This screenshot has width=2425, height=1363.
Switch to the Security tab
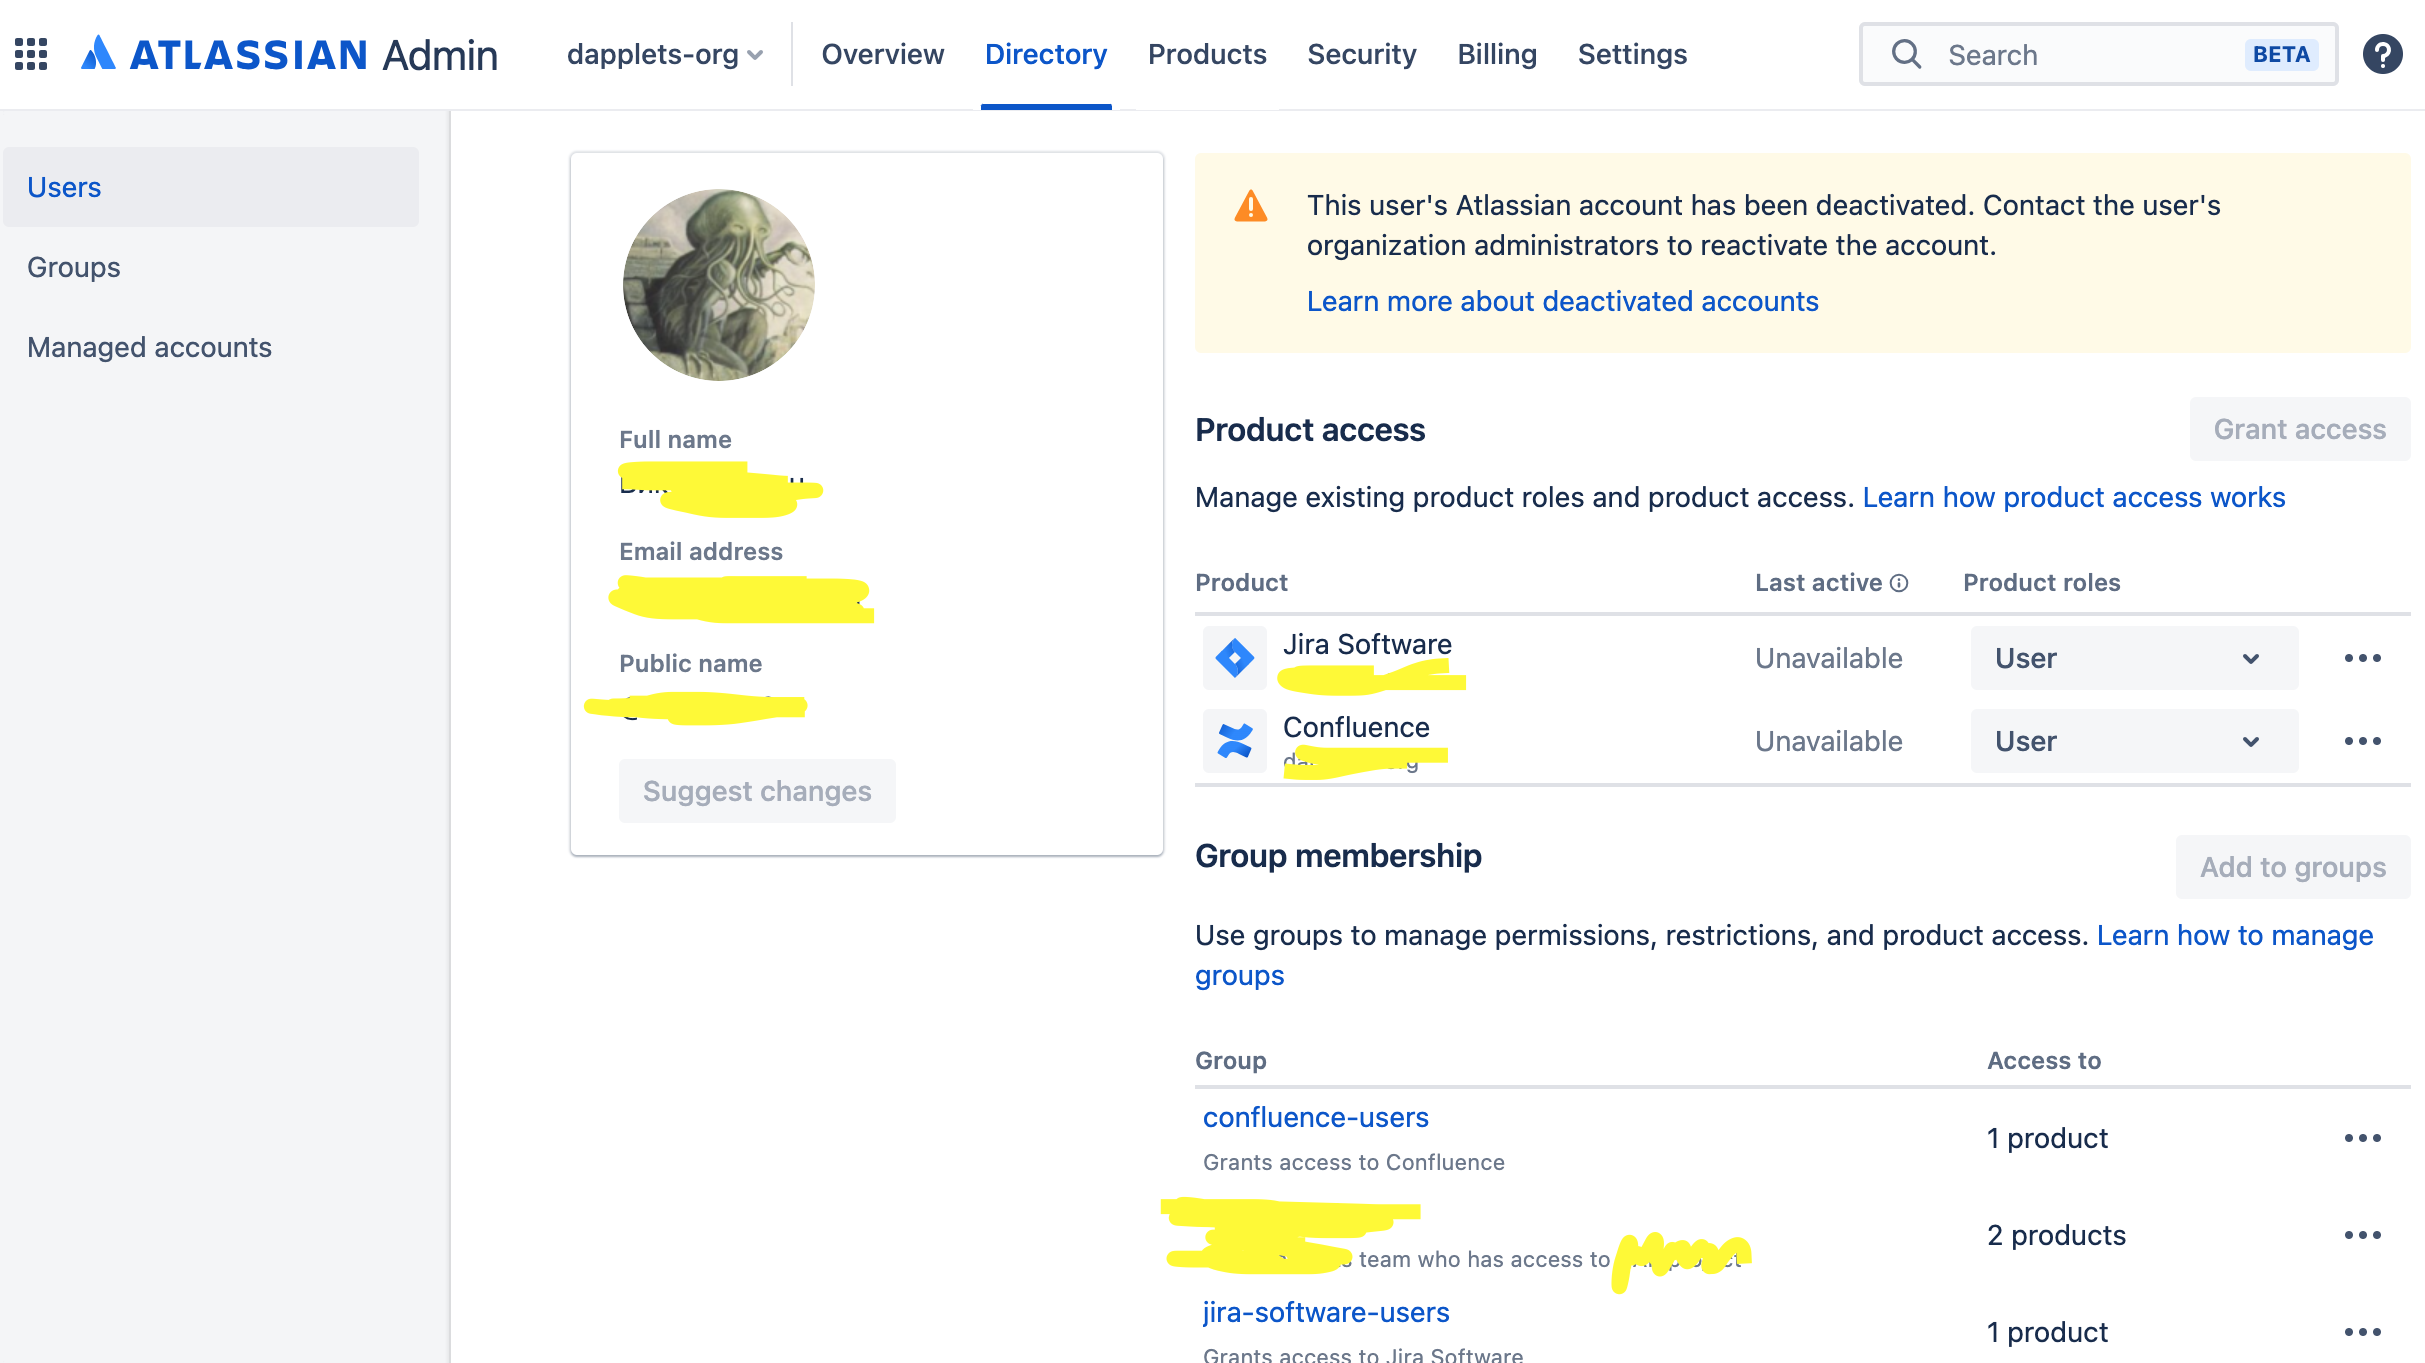tap(1362, 54)
